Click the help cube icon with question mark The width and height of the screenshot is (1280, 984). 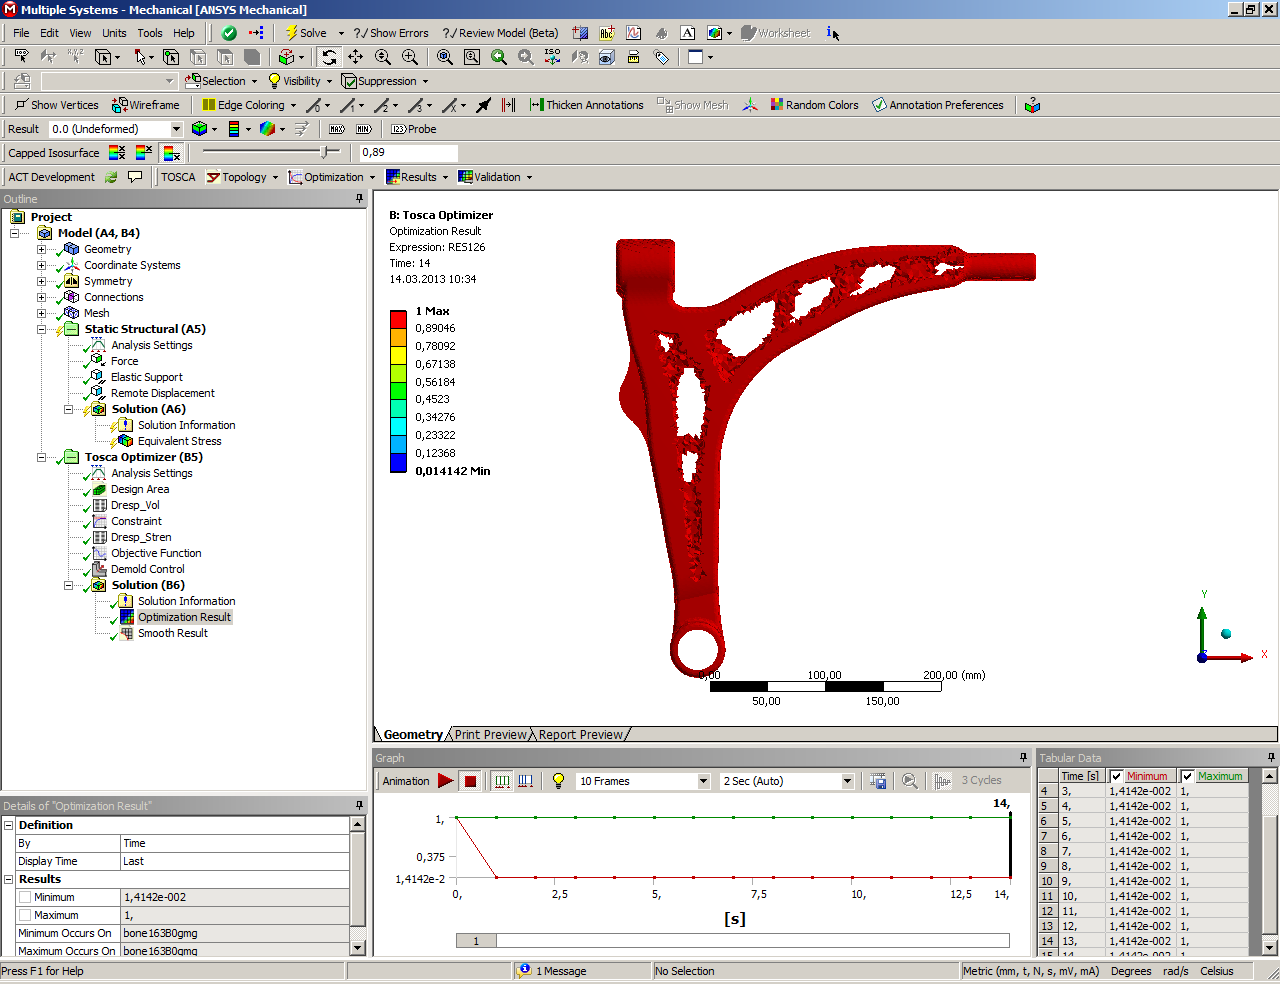coord(1033,105)
